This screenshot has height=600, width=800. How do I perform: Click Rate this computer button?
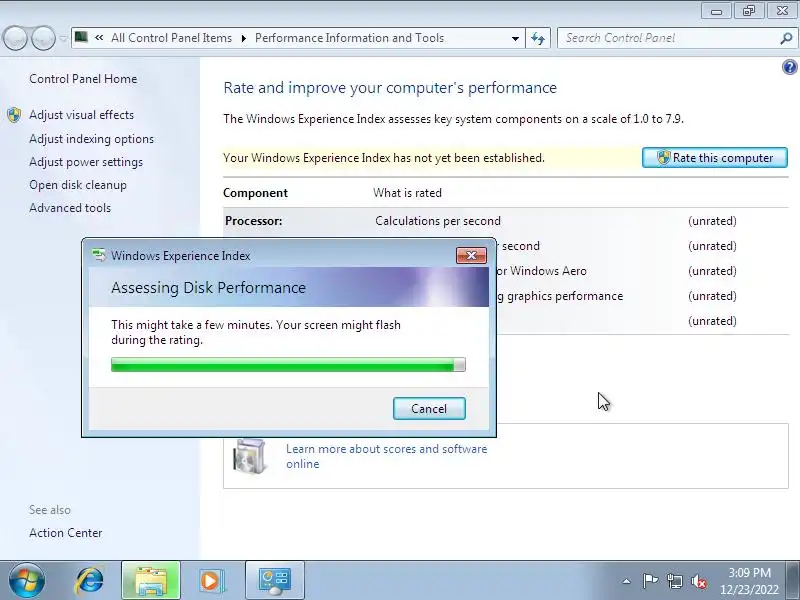point(715,158)
